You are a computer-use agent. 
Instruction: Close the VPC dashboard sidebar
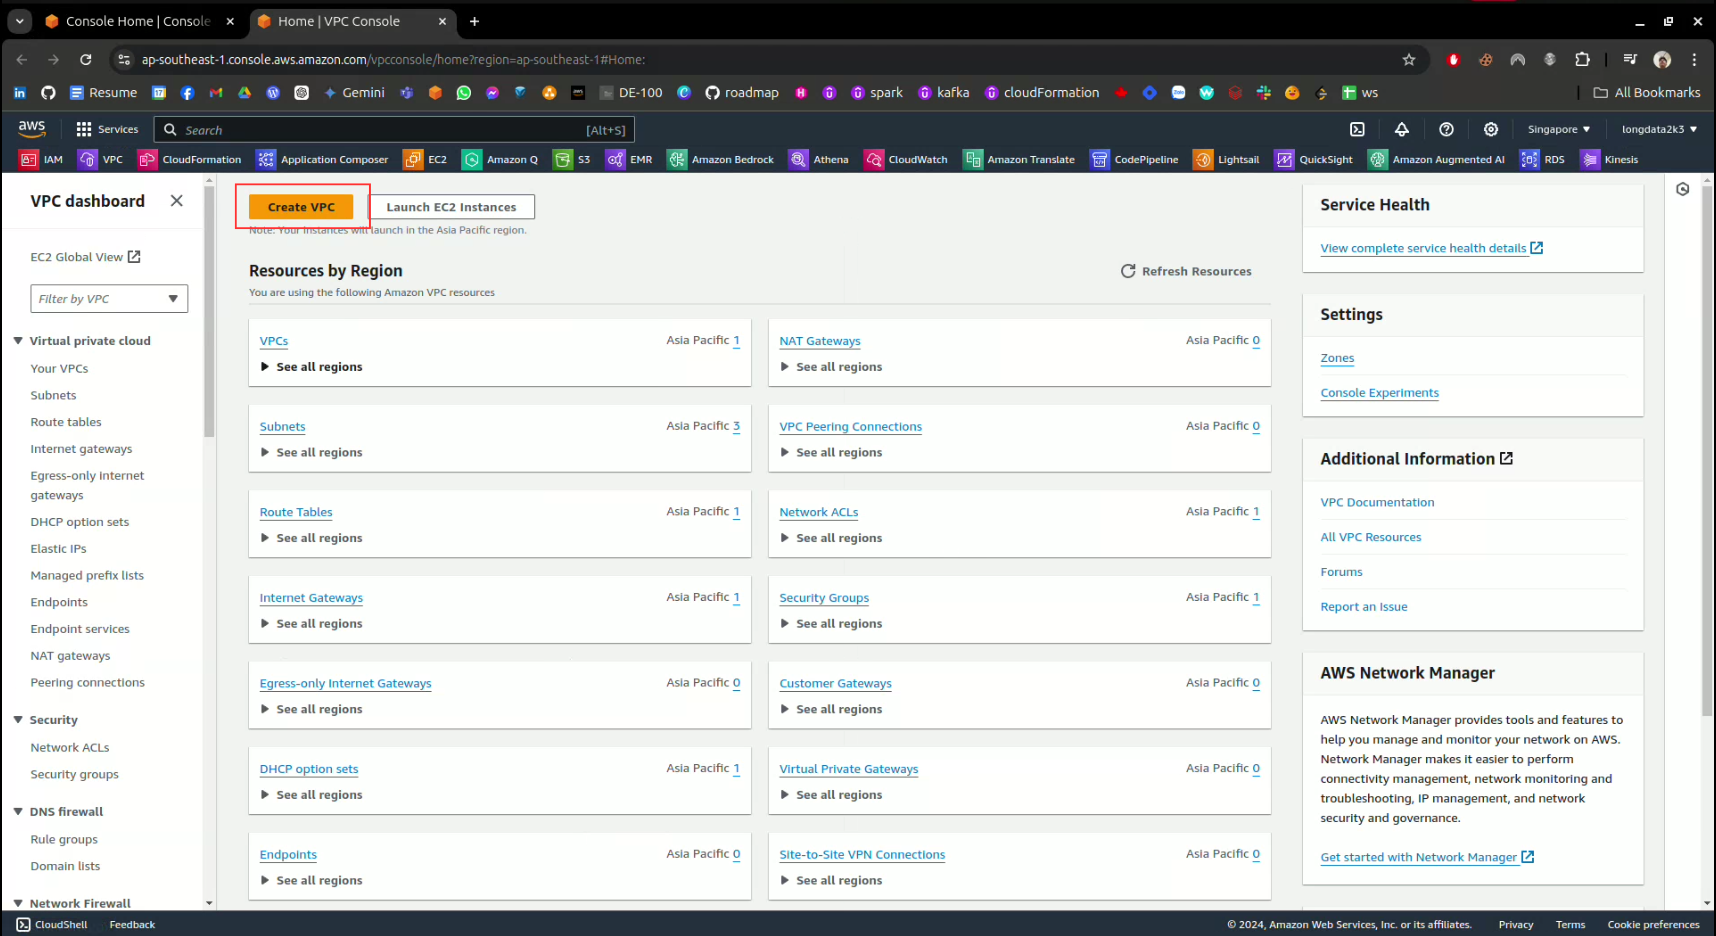click(x=177, y=201)
